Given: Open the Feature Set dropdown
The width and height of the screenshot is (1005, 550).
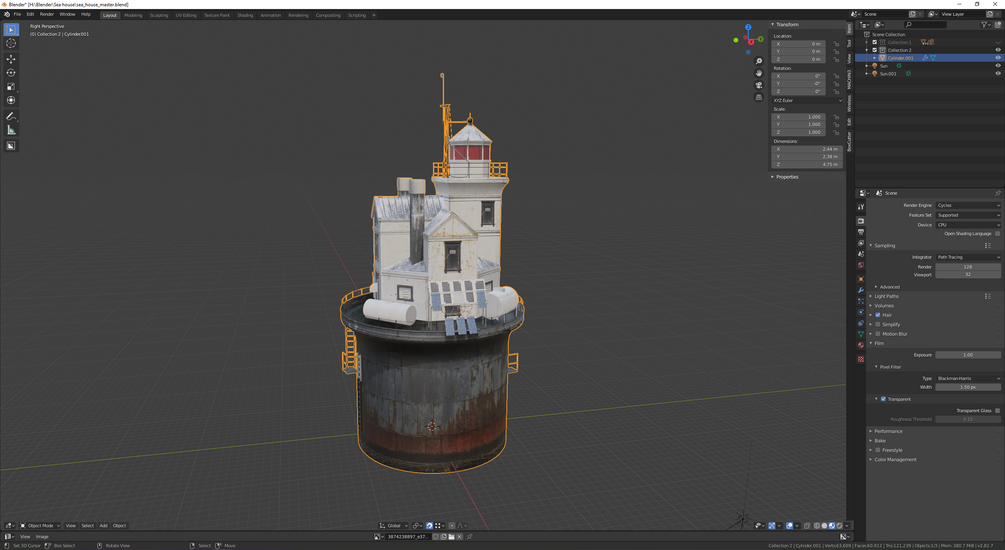Looking at the screenshot, I should pos(968,215).
